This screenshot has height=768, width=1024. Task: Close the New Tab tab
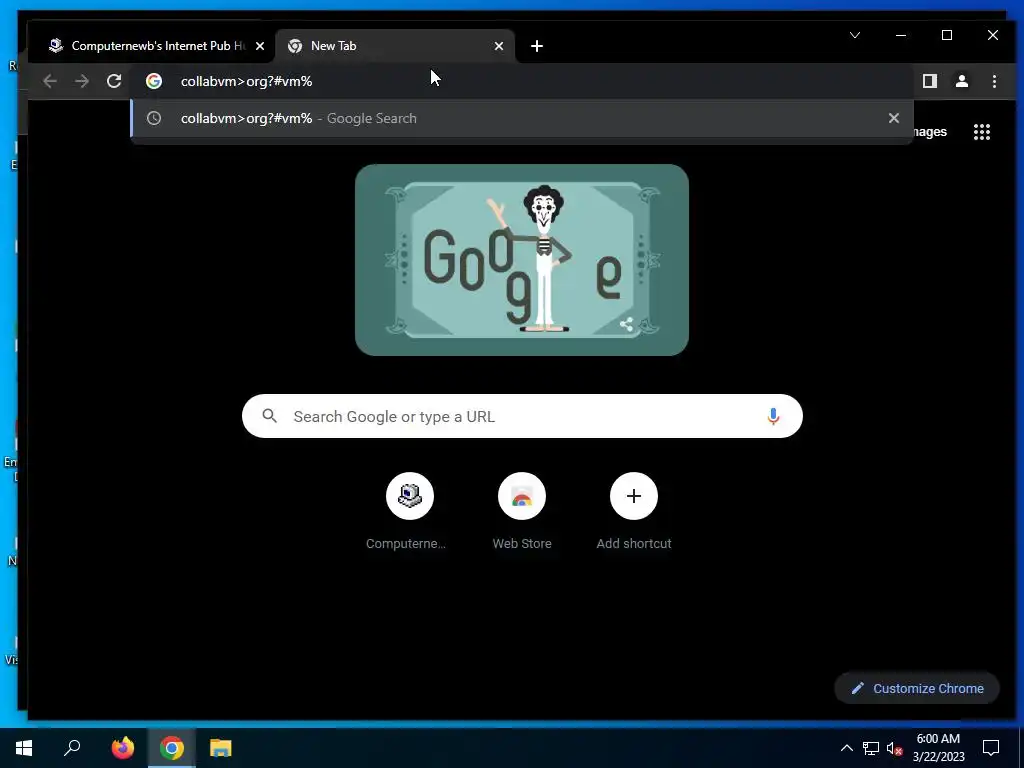(x=499, y=46)
